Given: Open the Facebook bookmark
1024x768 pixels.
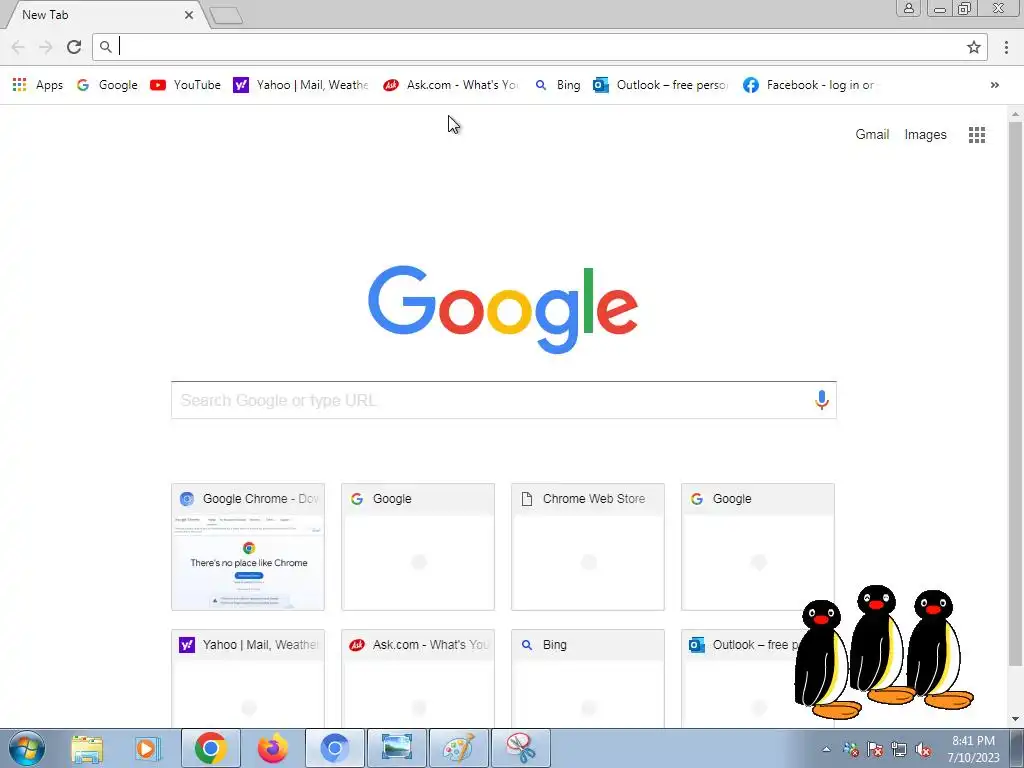Looking at the screenshot, I should (x=810, y=85).
